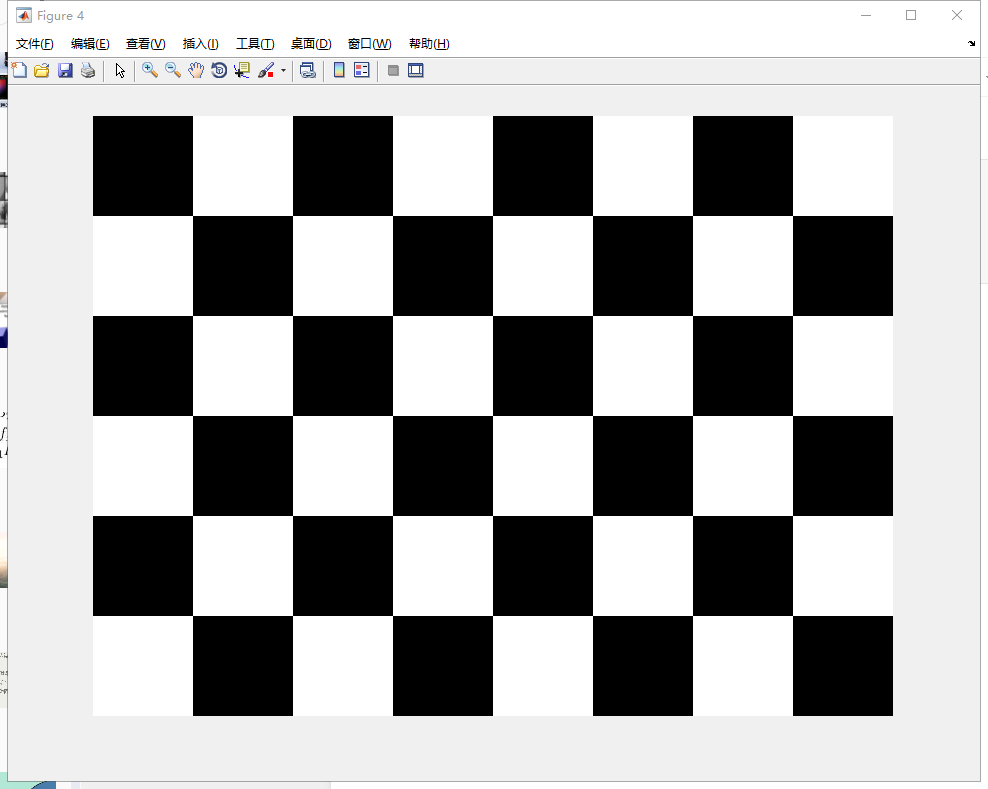Viewport: 988px width, 789px height.
Task: Open a file with the folder icon
Action: click(x=42, y=70)
